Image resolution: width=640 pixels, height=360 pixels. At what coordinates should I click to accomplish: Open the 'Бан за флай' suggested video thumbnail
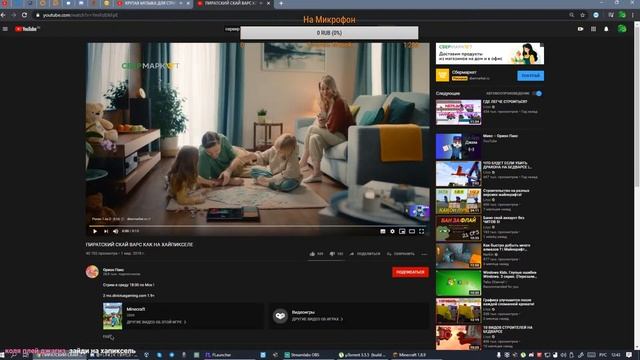coord(458,228)
